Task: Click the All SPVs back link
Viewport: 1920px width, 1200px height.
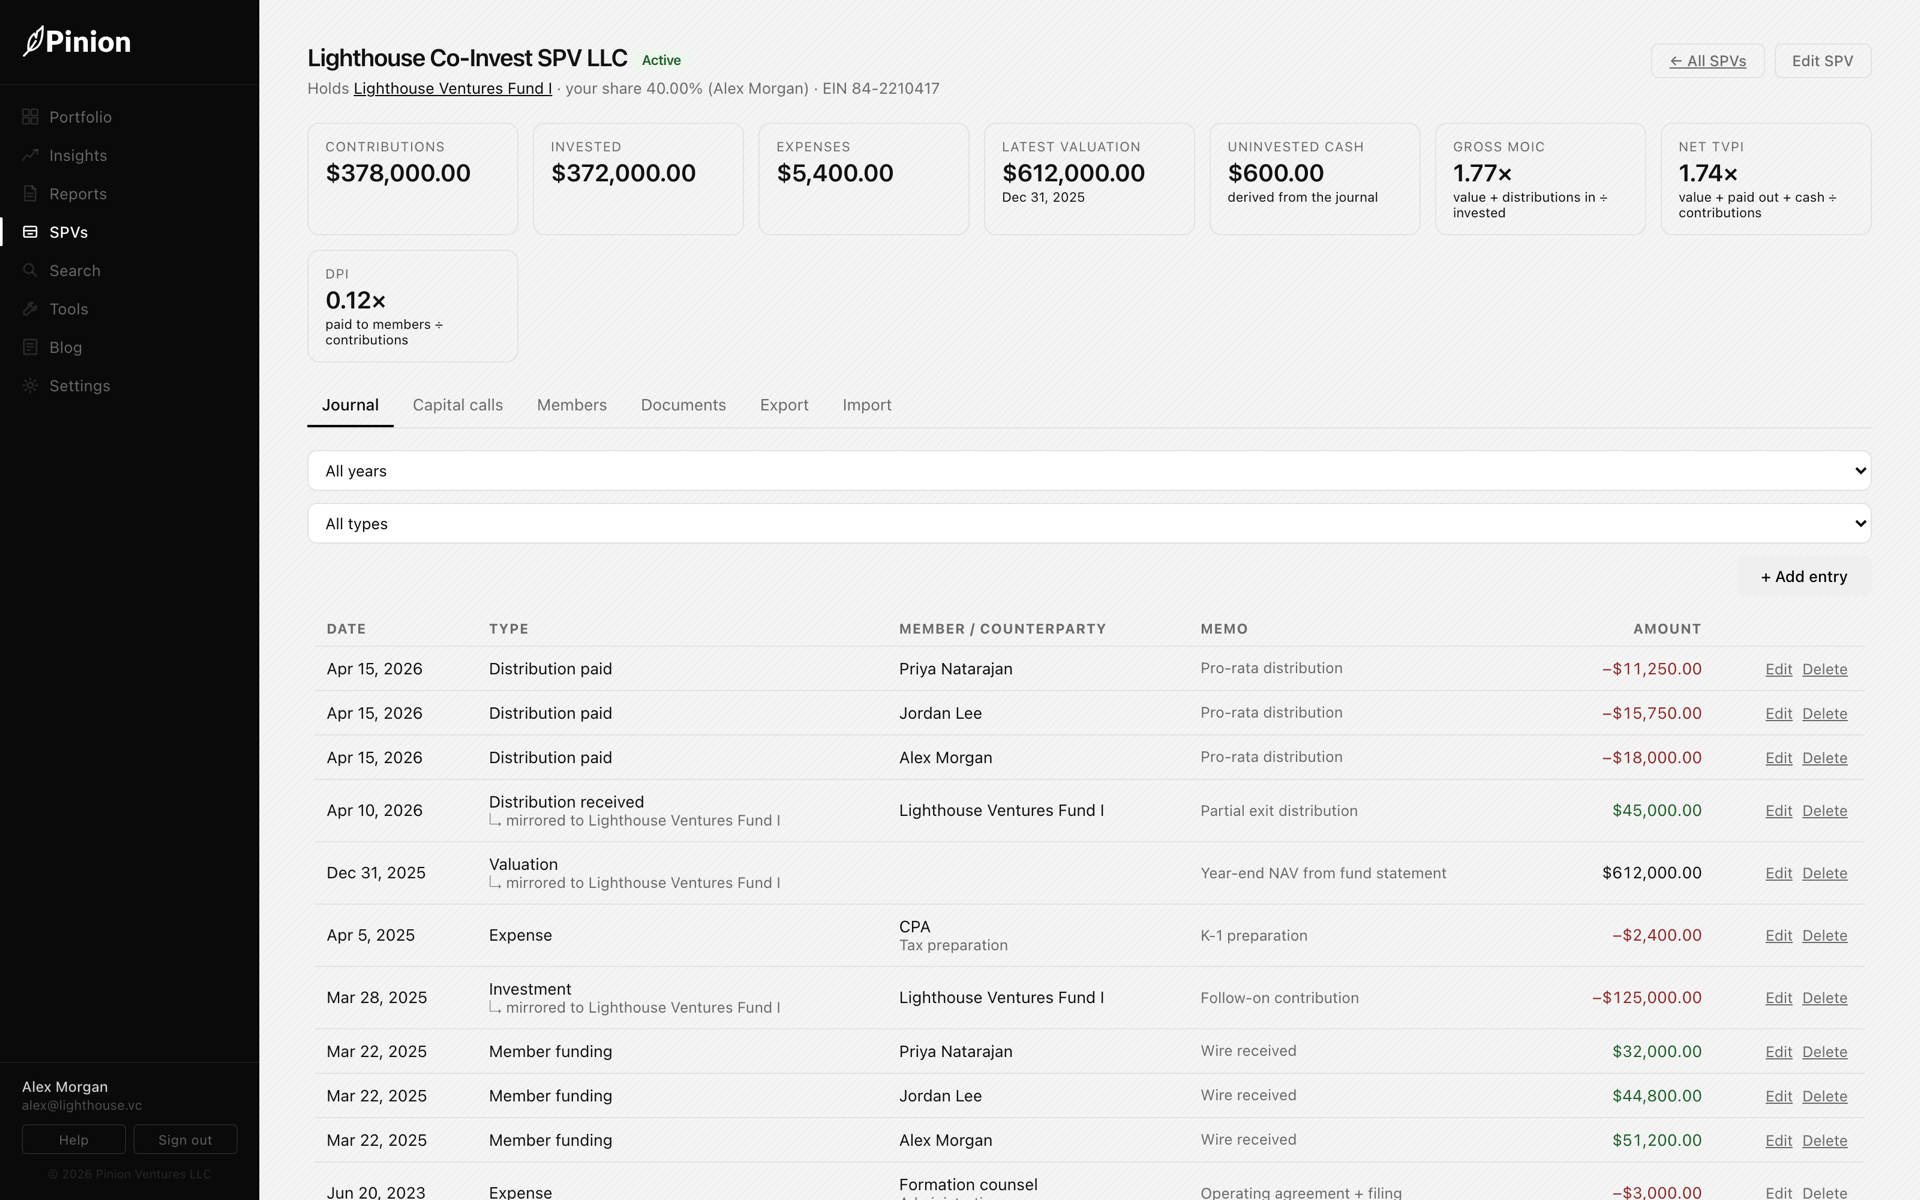Action: point(1707,61)
